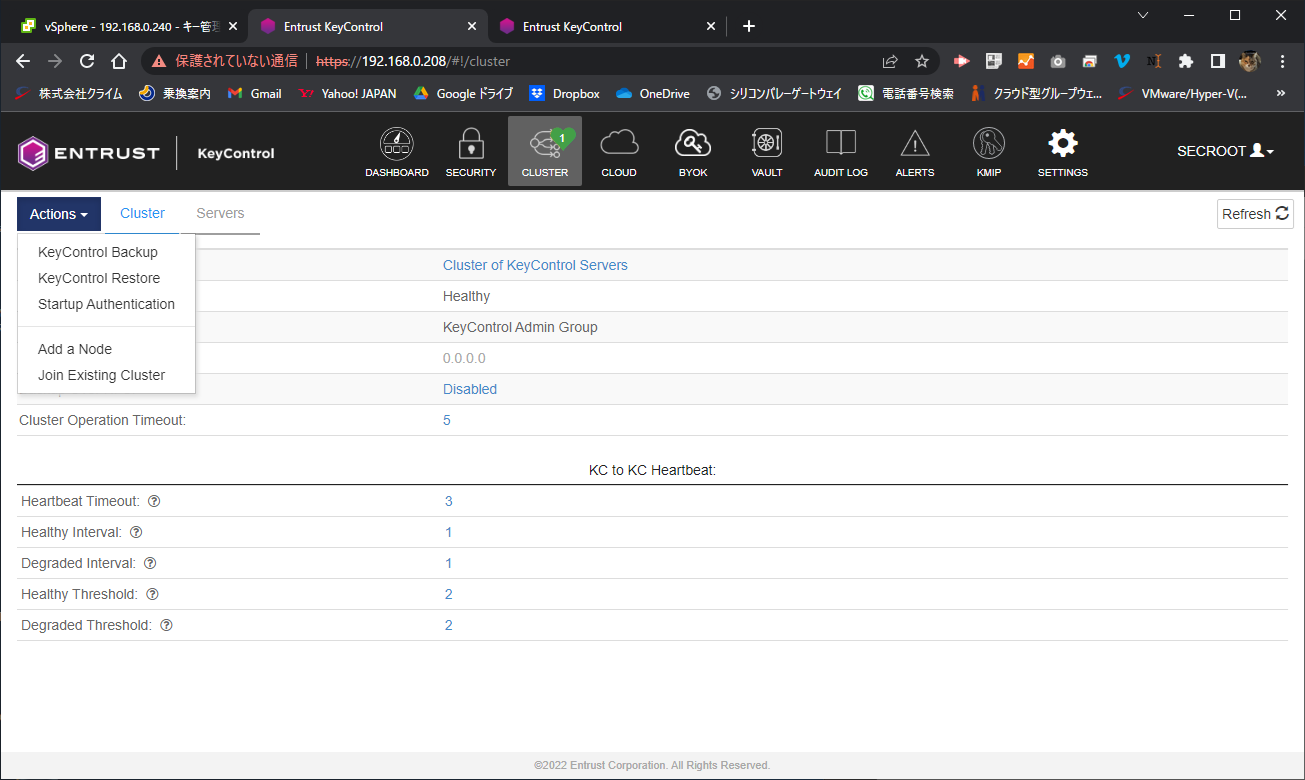Screen dimensions: 1305x780
Task: Open the Vimeo extension icon
Action: pos(1122,61)
